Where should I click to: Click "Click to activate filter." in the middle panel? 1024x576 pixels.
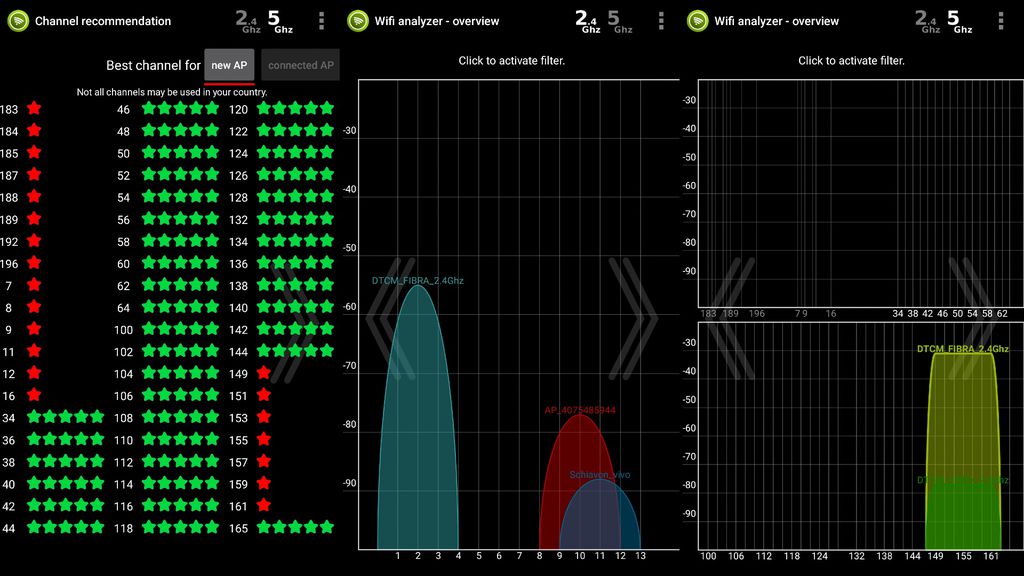tap(512, 61)
